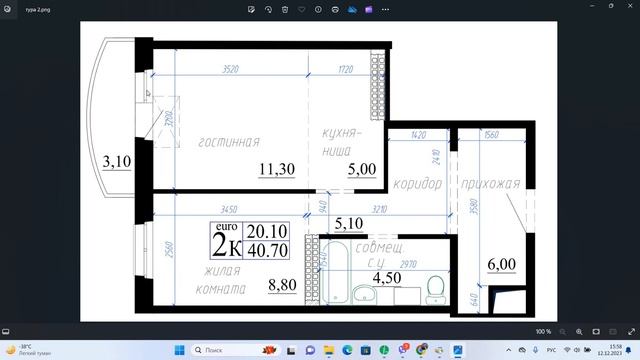Image resolution: width=640 pixels, height=360 pixels.
Task: Open the weather widget on the taskbar
Action: (x=29, y=350)
